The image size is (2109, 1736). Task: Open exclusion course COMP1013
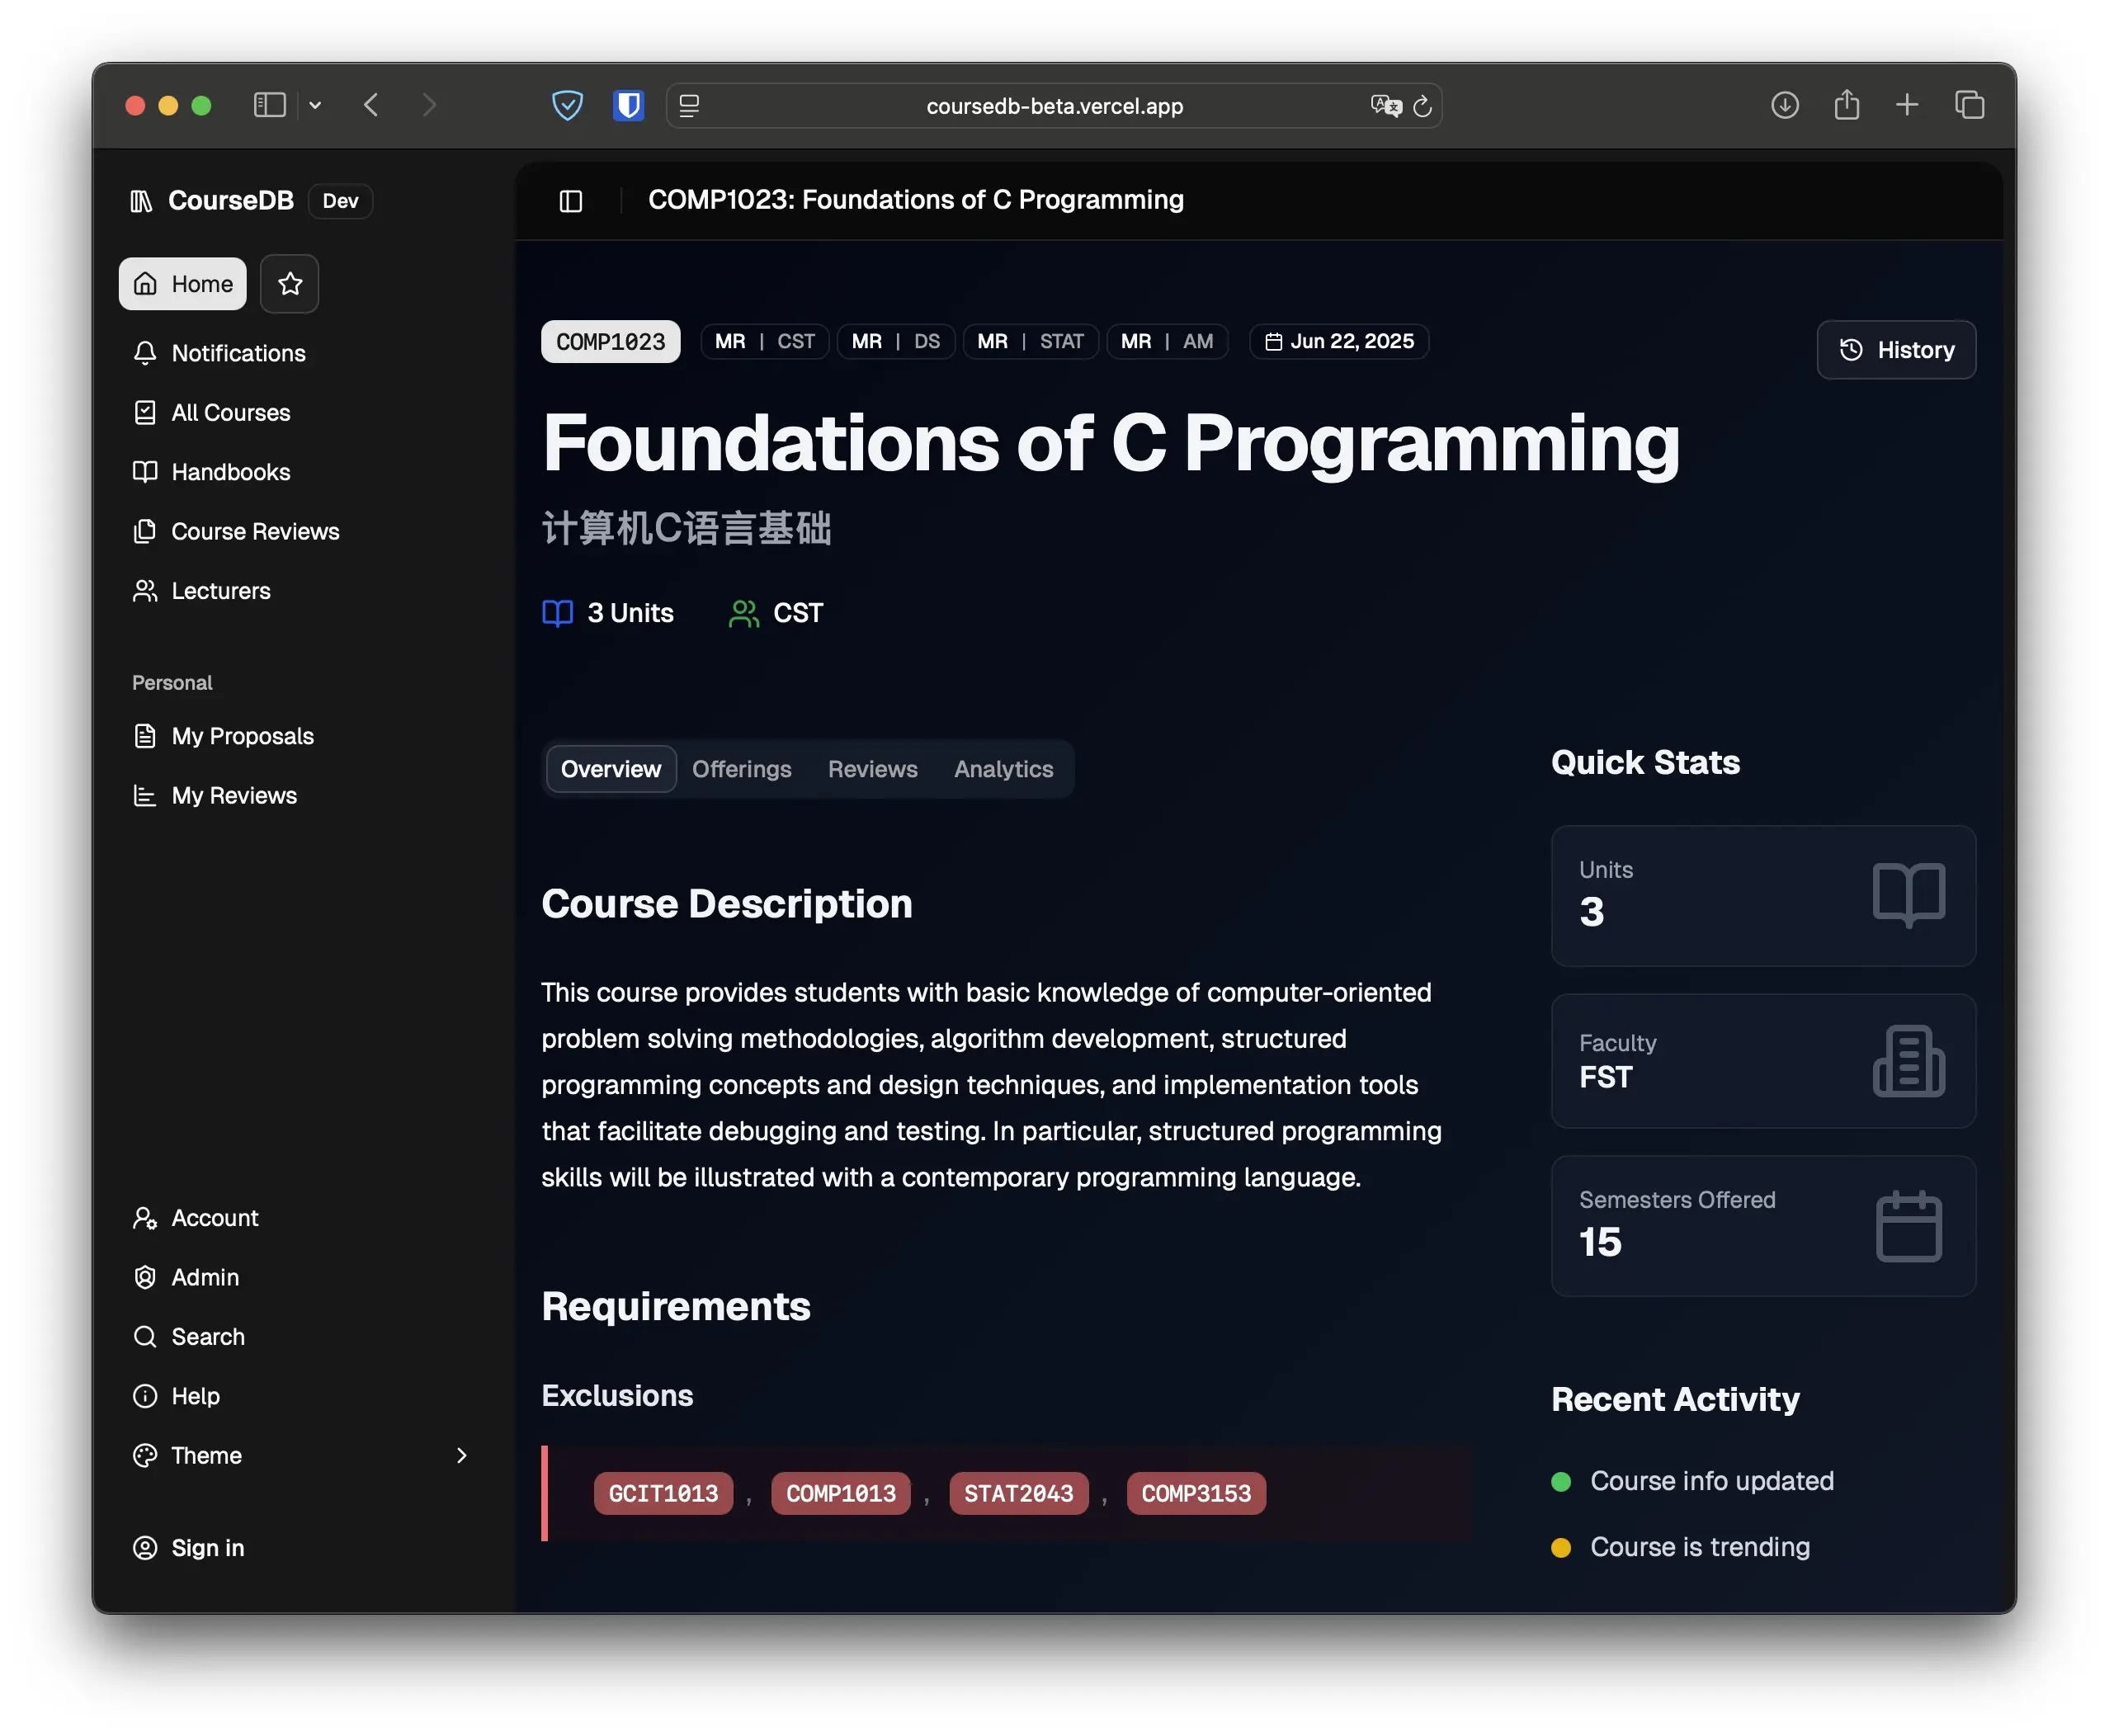click(x=840, y=1493)
